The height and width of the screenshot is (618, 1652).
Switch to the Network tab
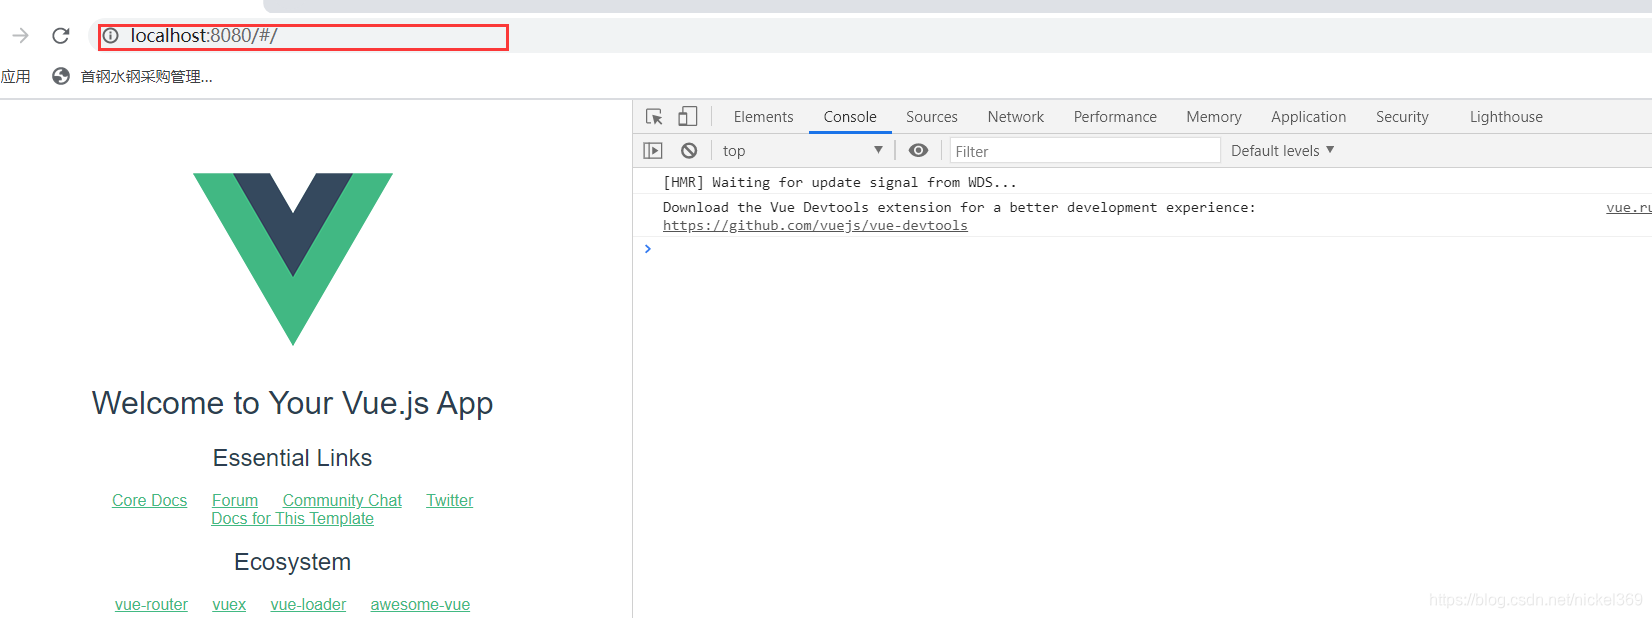coord(1016,117)
